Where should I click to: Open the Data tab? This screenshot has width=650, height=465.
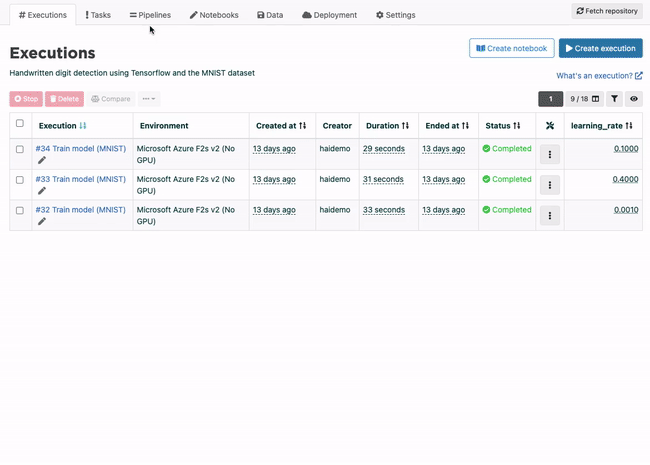click(270, 15)
